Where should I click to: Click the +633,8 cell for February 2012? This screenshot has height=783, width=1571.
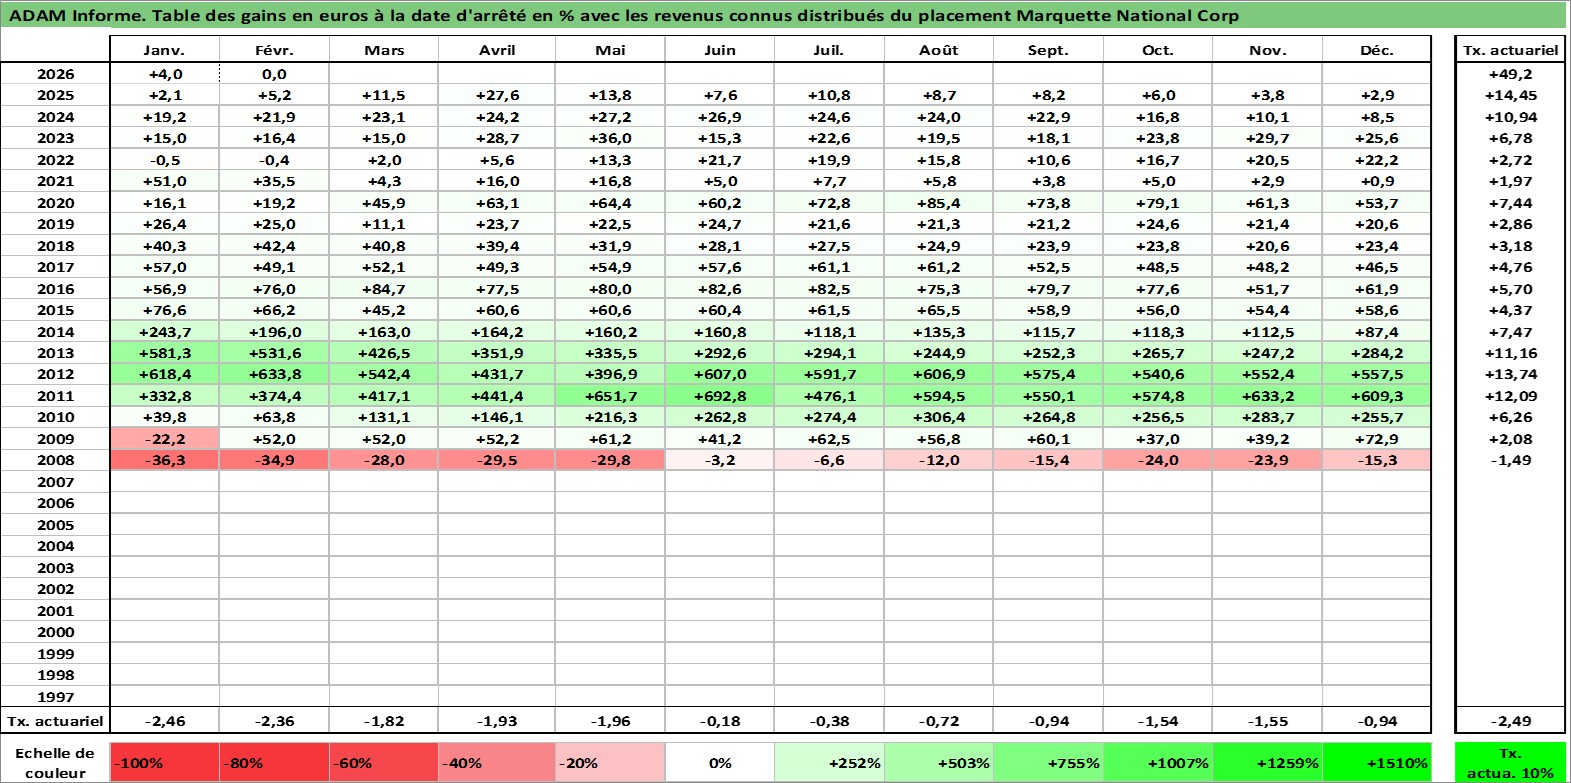275,374
